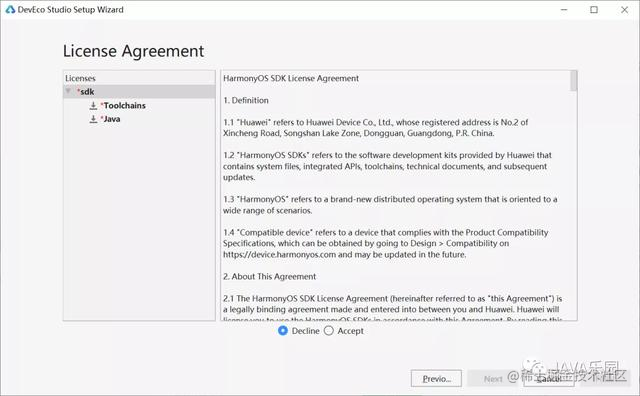Choose the Decline radio button
This screenshot has width=640, height=396.
click(282, 331)
